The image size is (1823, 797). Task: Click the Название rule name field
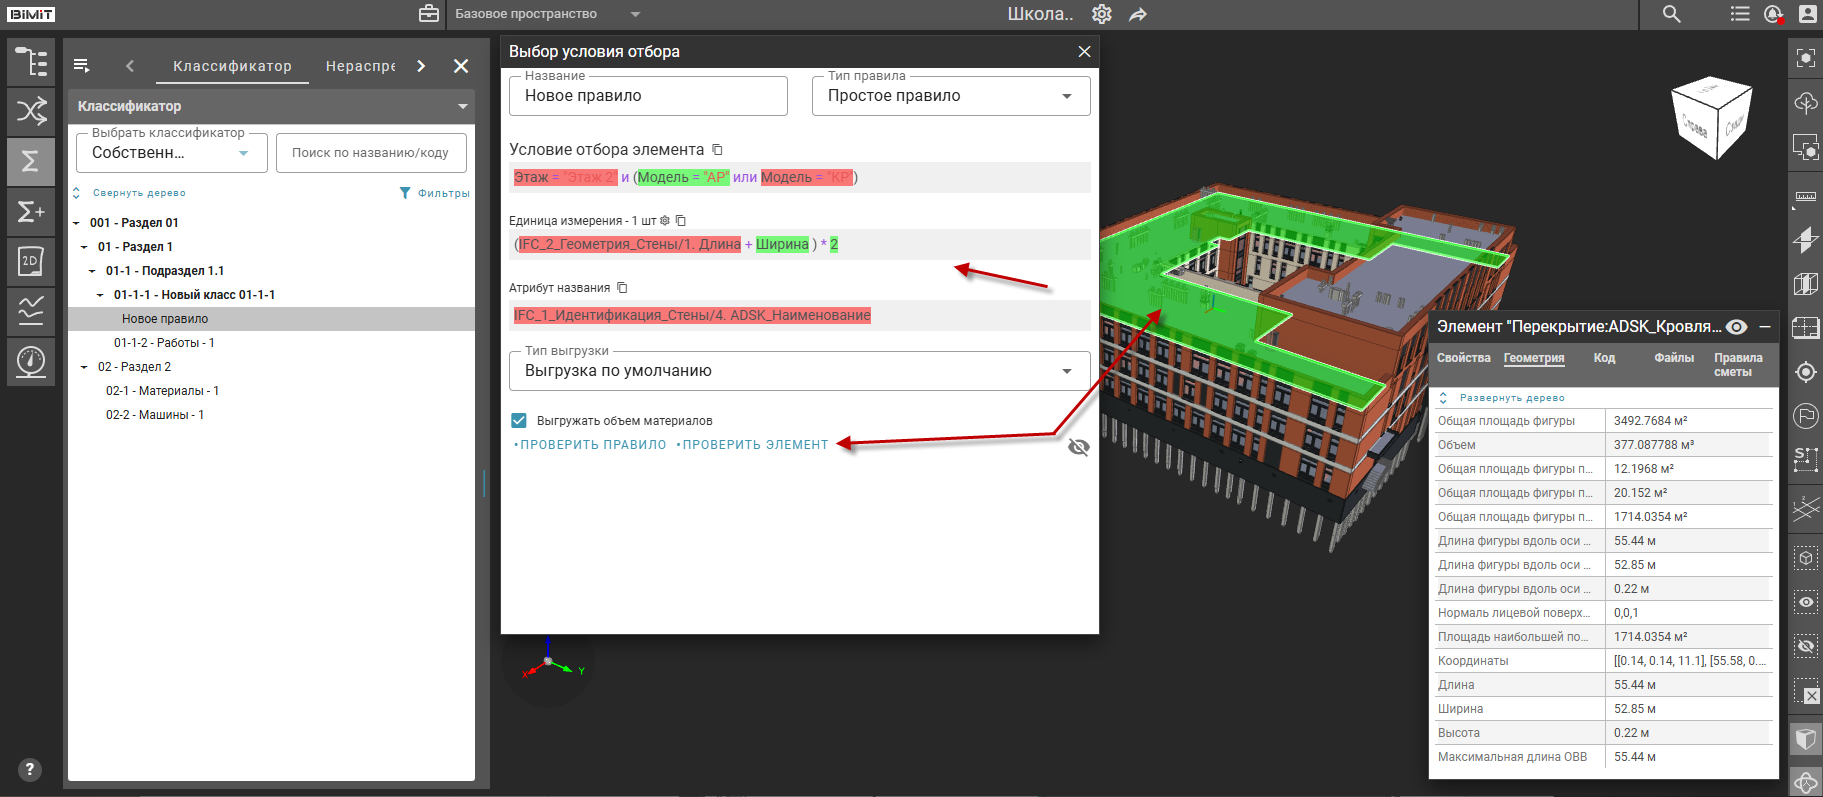[x=648, y=96]
